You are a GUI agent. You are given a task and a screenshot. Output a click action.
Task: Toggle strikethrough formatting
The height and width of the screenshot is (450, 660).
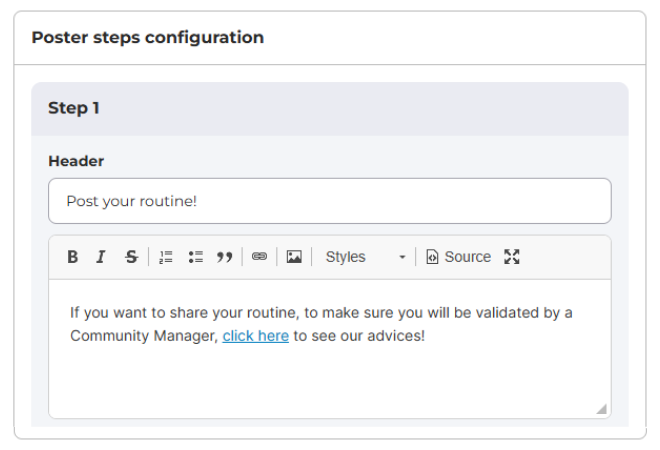pyautogui.click(x=131, y=257)
